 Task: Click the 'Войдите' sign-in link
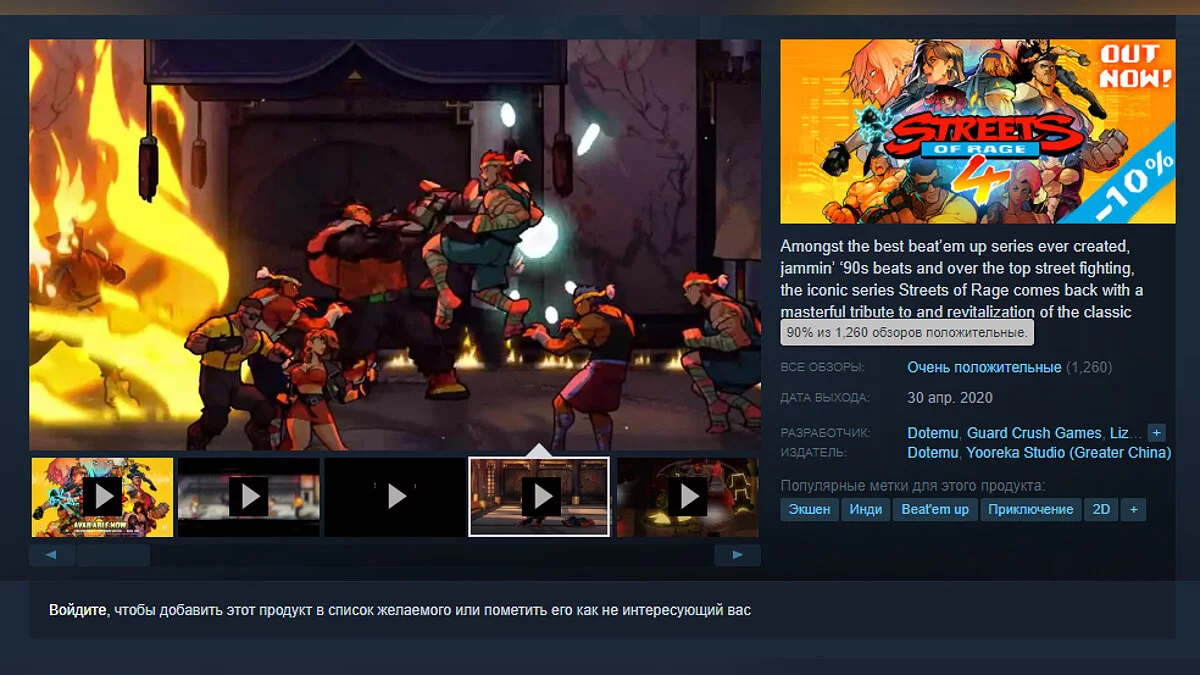point(78,609)
